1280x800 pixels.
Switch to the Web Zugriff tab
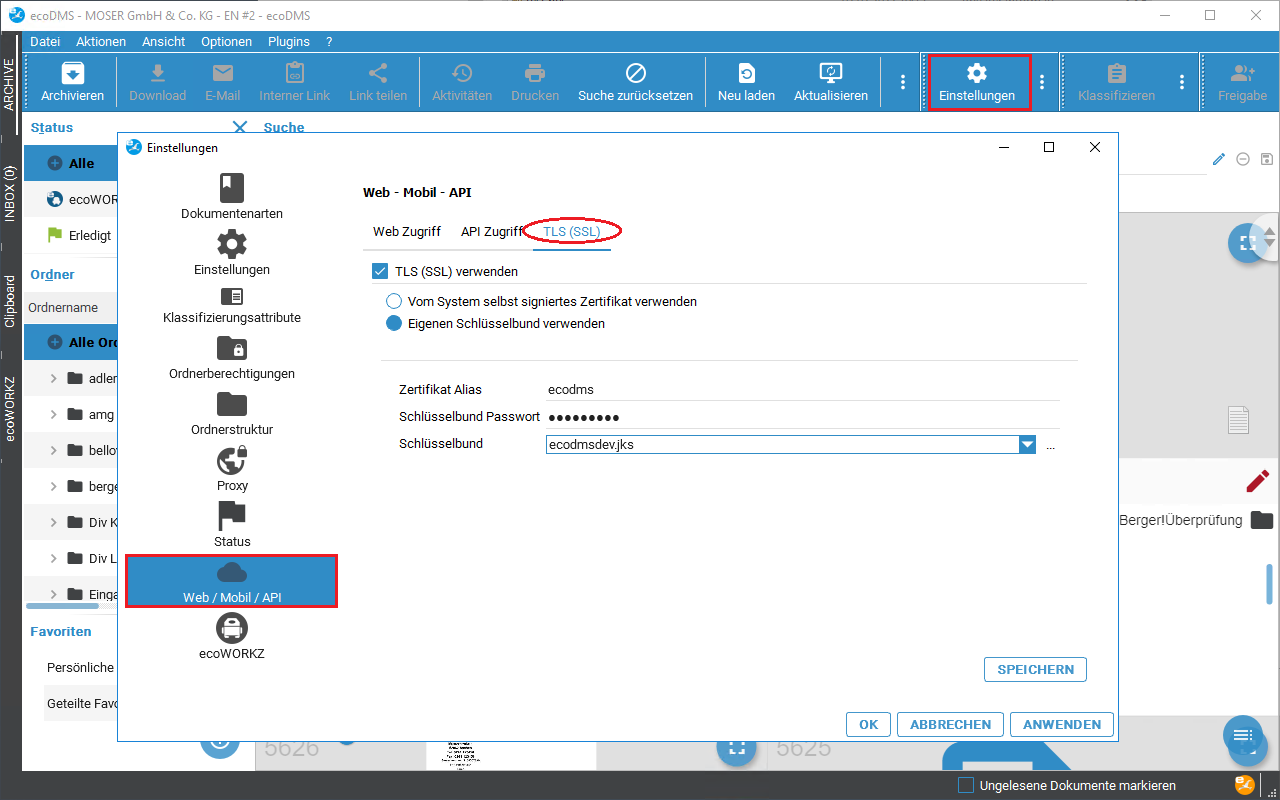pyautogui.click(x=407, y=232)
